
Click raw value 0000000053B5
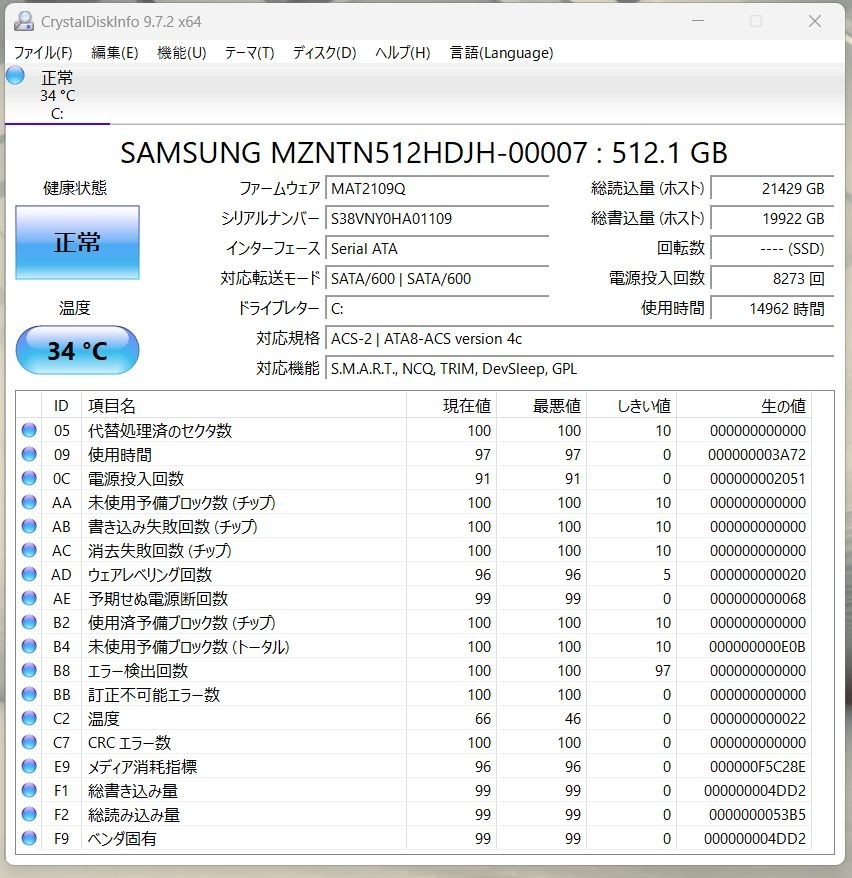(757, 815)
